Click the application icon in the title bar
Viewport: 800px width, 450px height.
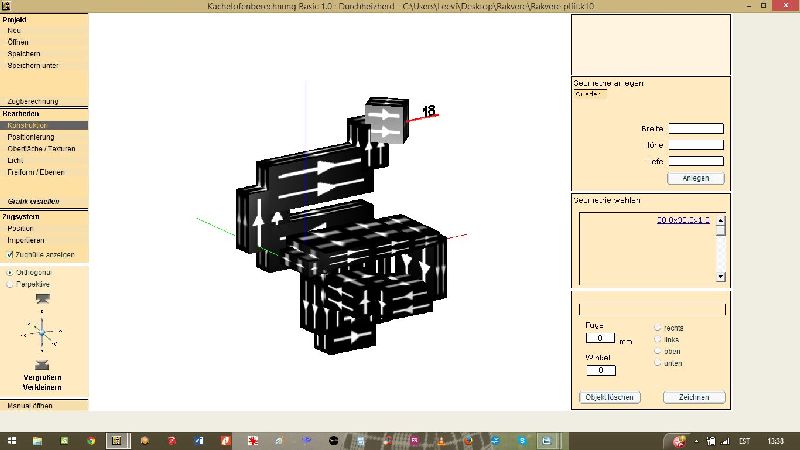click(6, 7)
